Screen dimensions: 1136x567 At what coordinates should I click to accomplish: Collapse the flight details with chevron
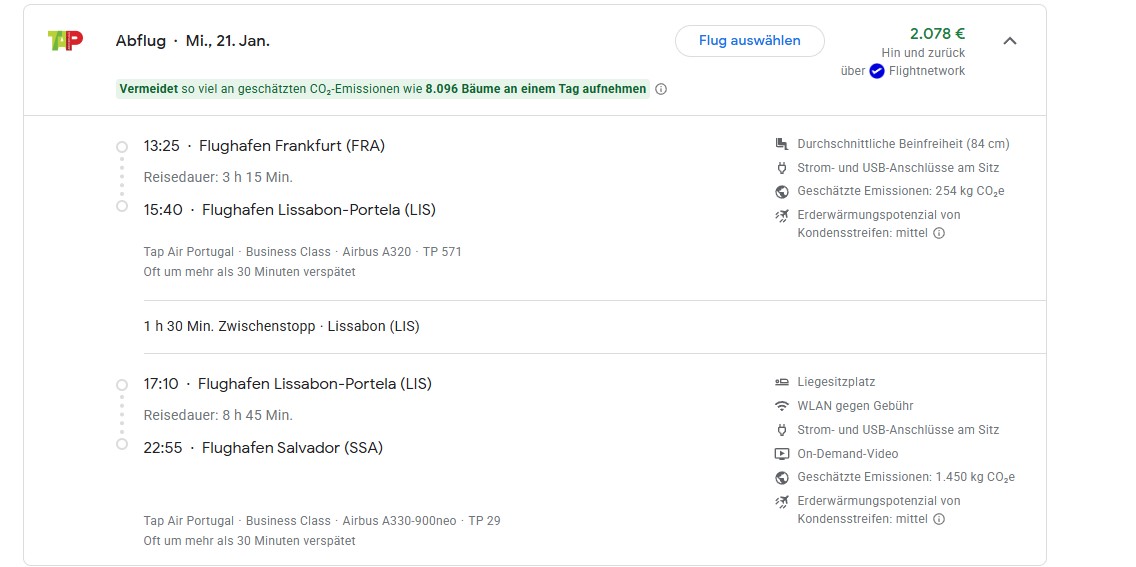(1009, 41)
